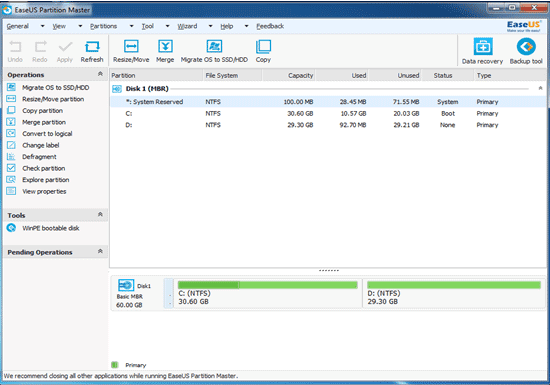
Task: Open the Tool menu dropdown arrow
Action: click(x=167, y=26)
